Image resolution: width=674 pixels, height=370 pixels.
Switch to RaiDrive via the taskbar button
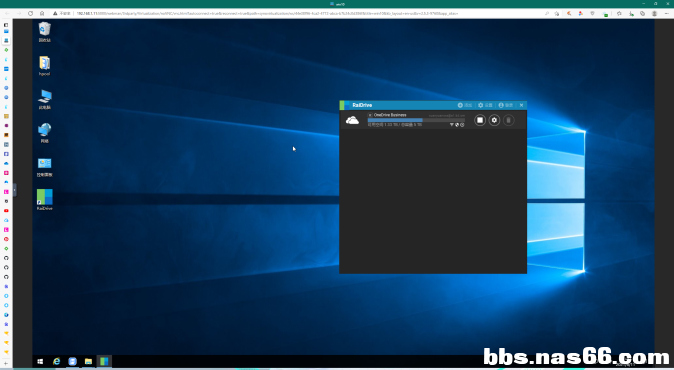click(x=104, y=361)
